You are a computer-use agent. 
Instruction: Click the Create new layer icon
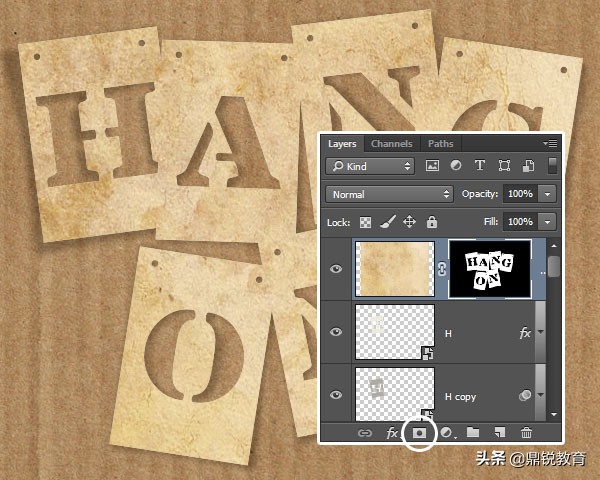click(x=501, y=433)
